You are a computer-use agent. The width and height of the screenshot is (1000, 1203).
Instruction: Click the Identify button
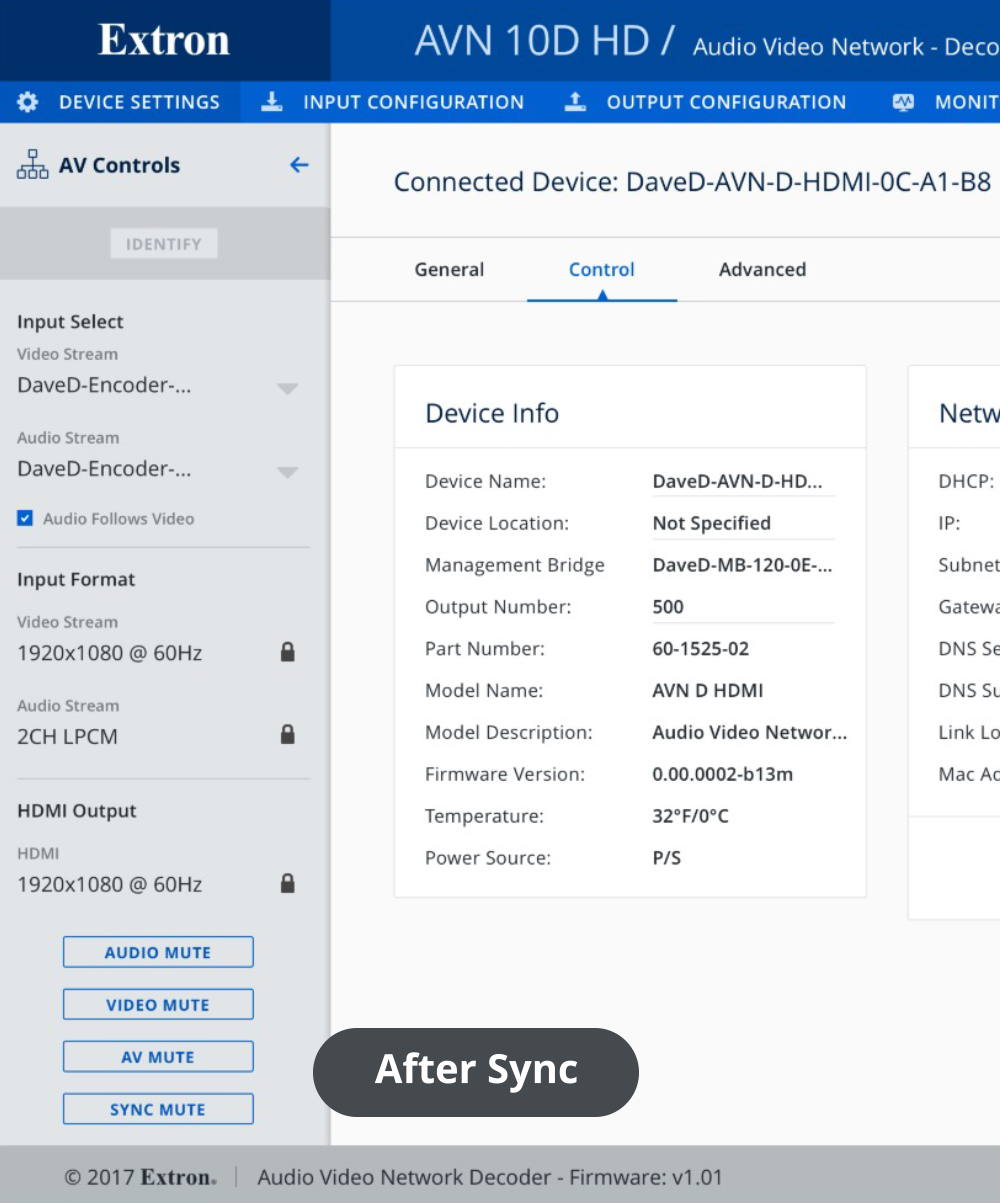[x=163, y=243]
